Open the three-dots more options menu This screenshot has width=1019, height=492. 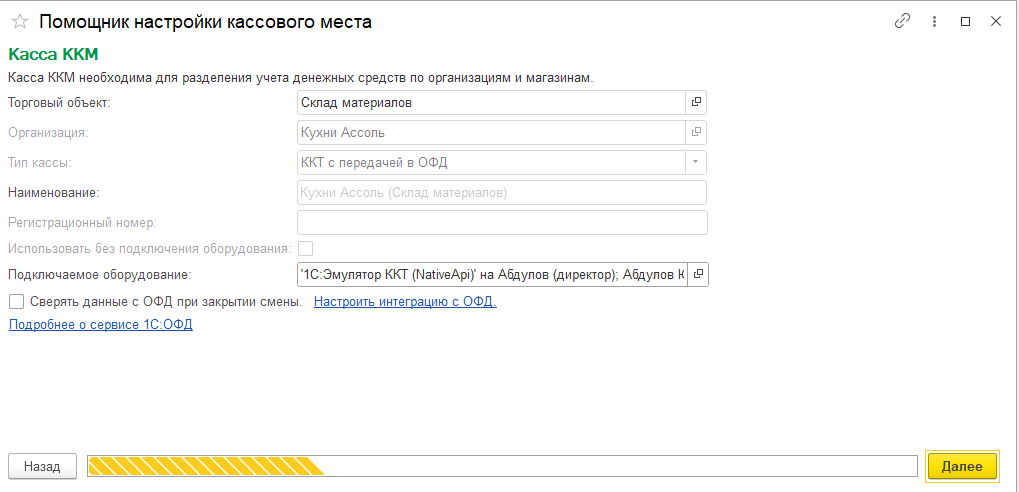point(935,21)
